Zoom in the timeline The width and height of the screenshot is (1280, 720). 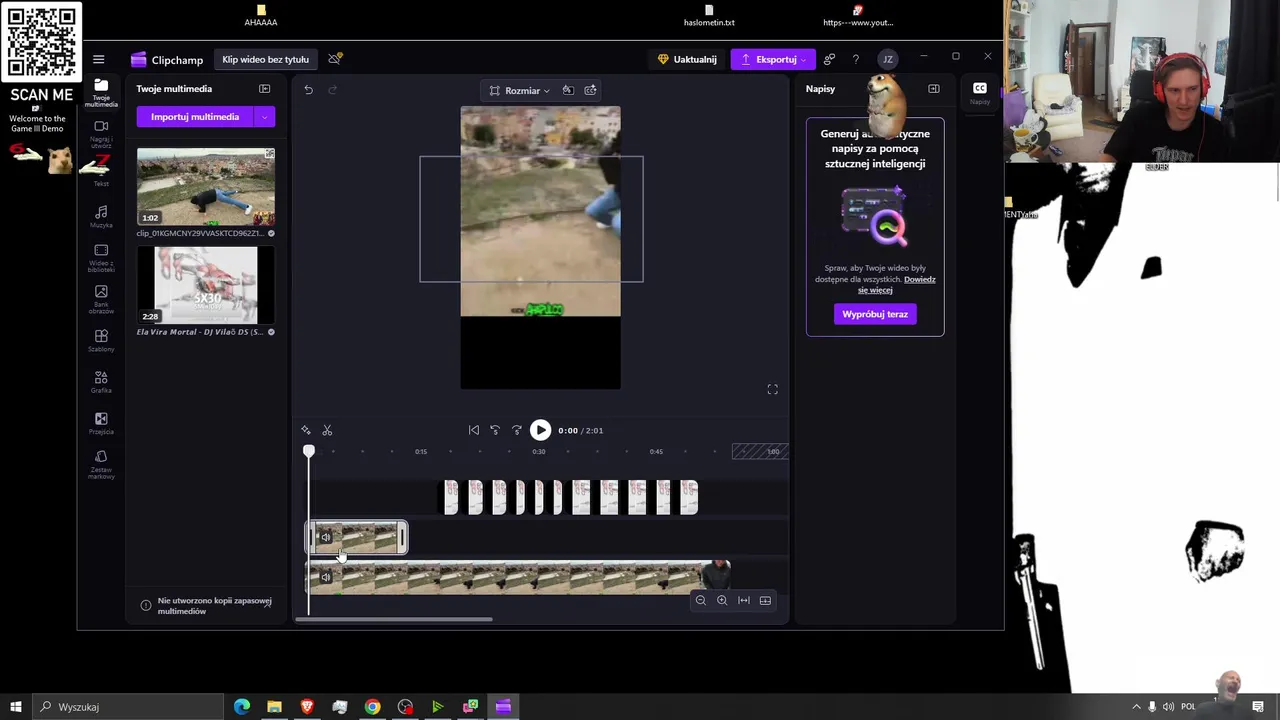tap(722, 600)
